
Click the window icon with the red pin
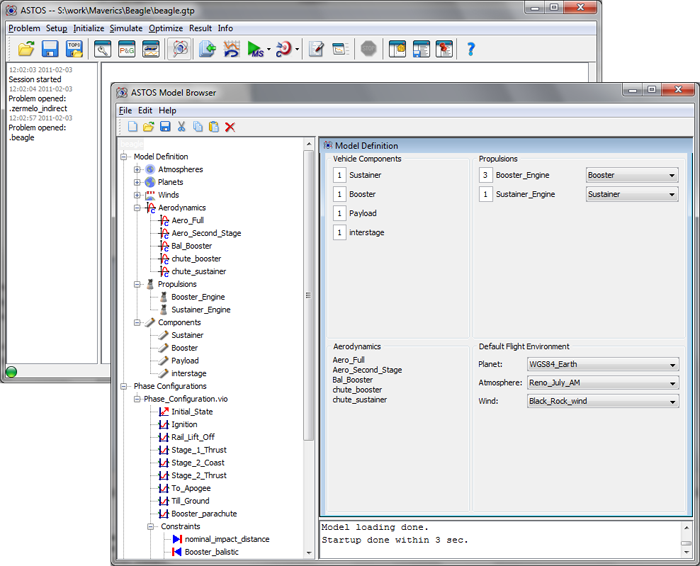point(444,49)
